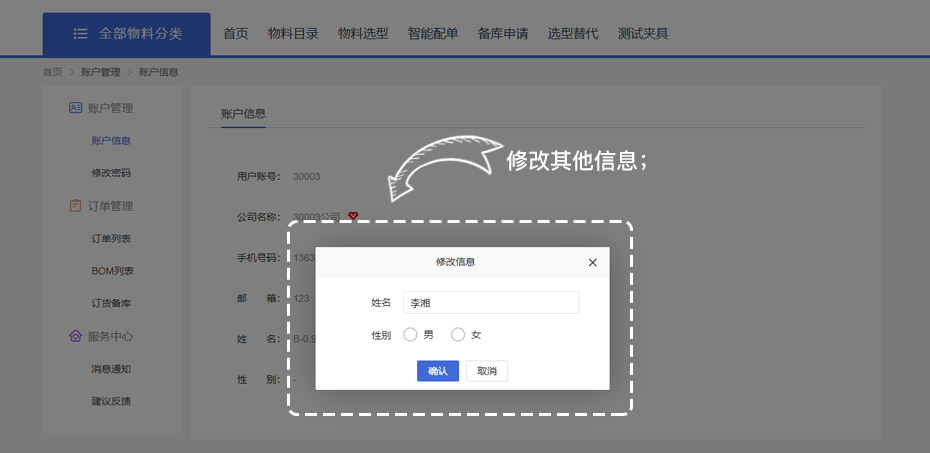
Task: Click the 用户账号 field label
Action: click(x=259, y=176)
